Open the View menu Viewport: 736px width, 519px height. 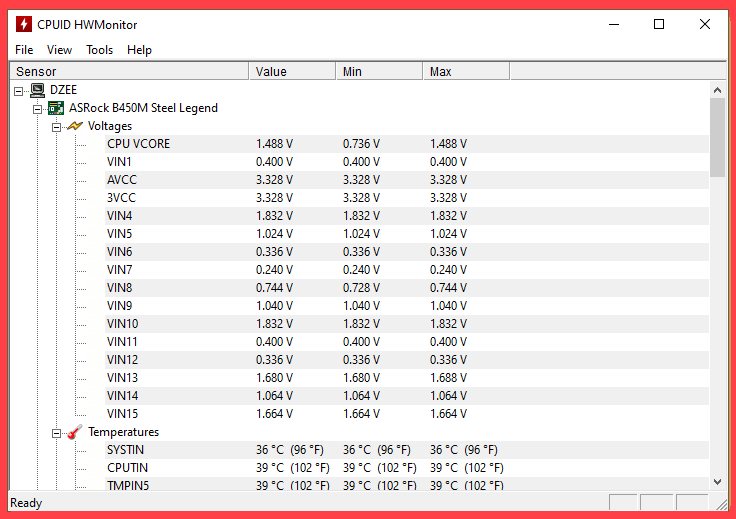pos(59,50)
